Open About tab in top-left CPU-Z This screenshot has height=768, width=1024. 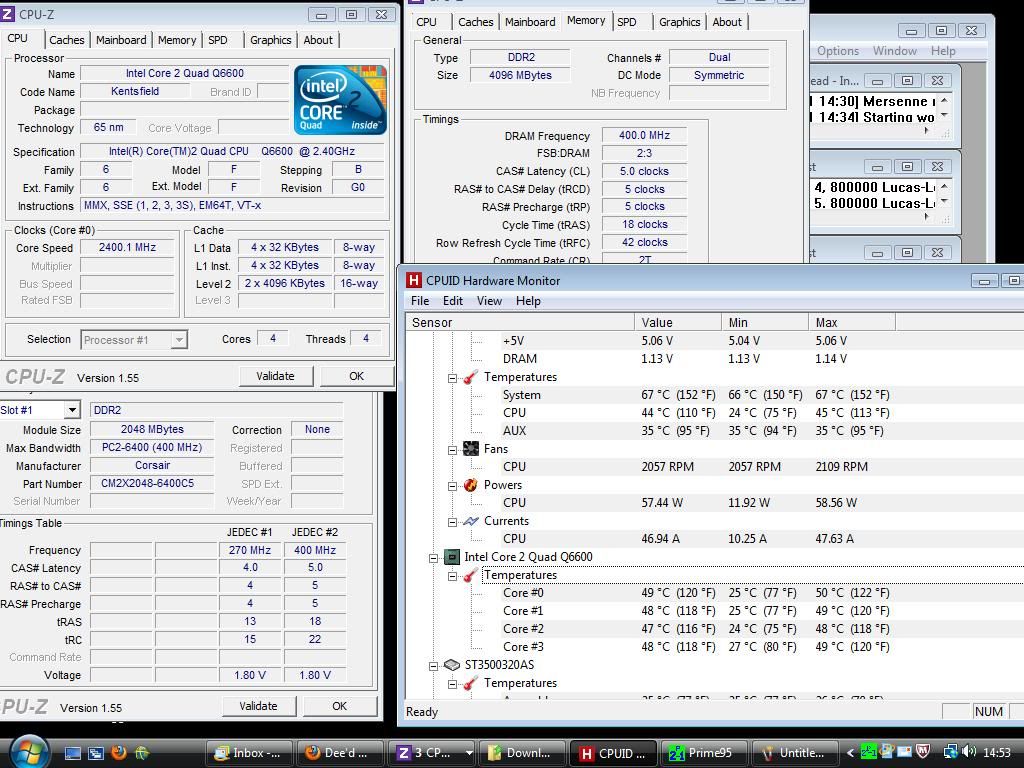point(318,40)
